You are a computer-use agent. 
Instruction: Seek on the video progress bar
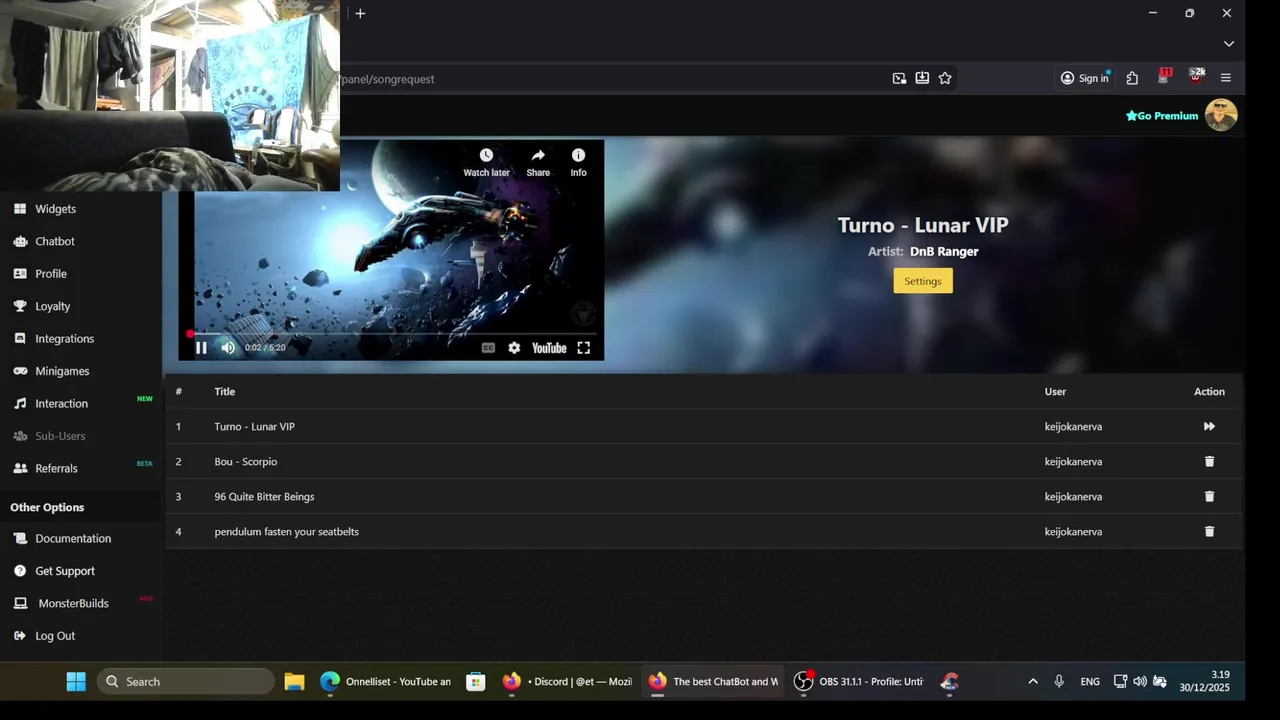pyautogui.click(x=391, y=333)
